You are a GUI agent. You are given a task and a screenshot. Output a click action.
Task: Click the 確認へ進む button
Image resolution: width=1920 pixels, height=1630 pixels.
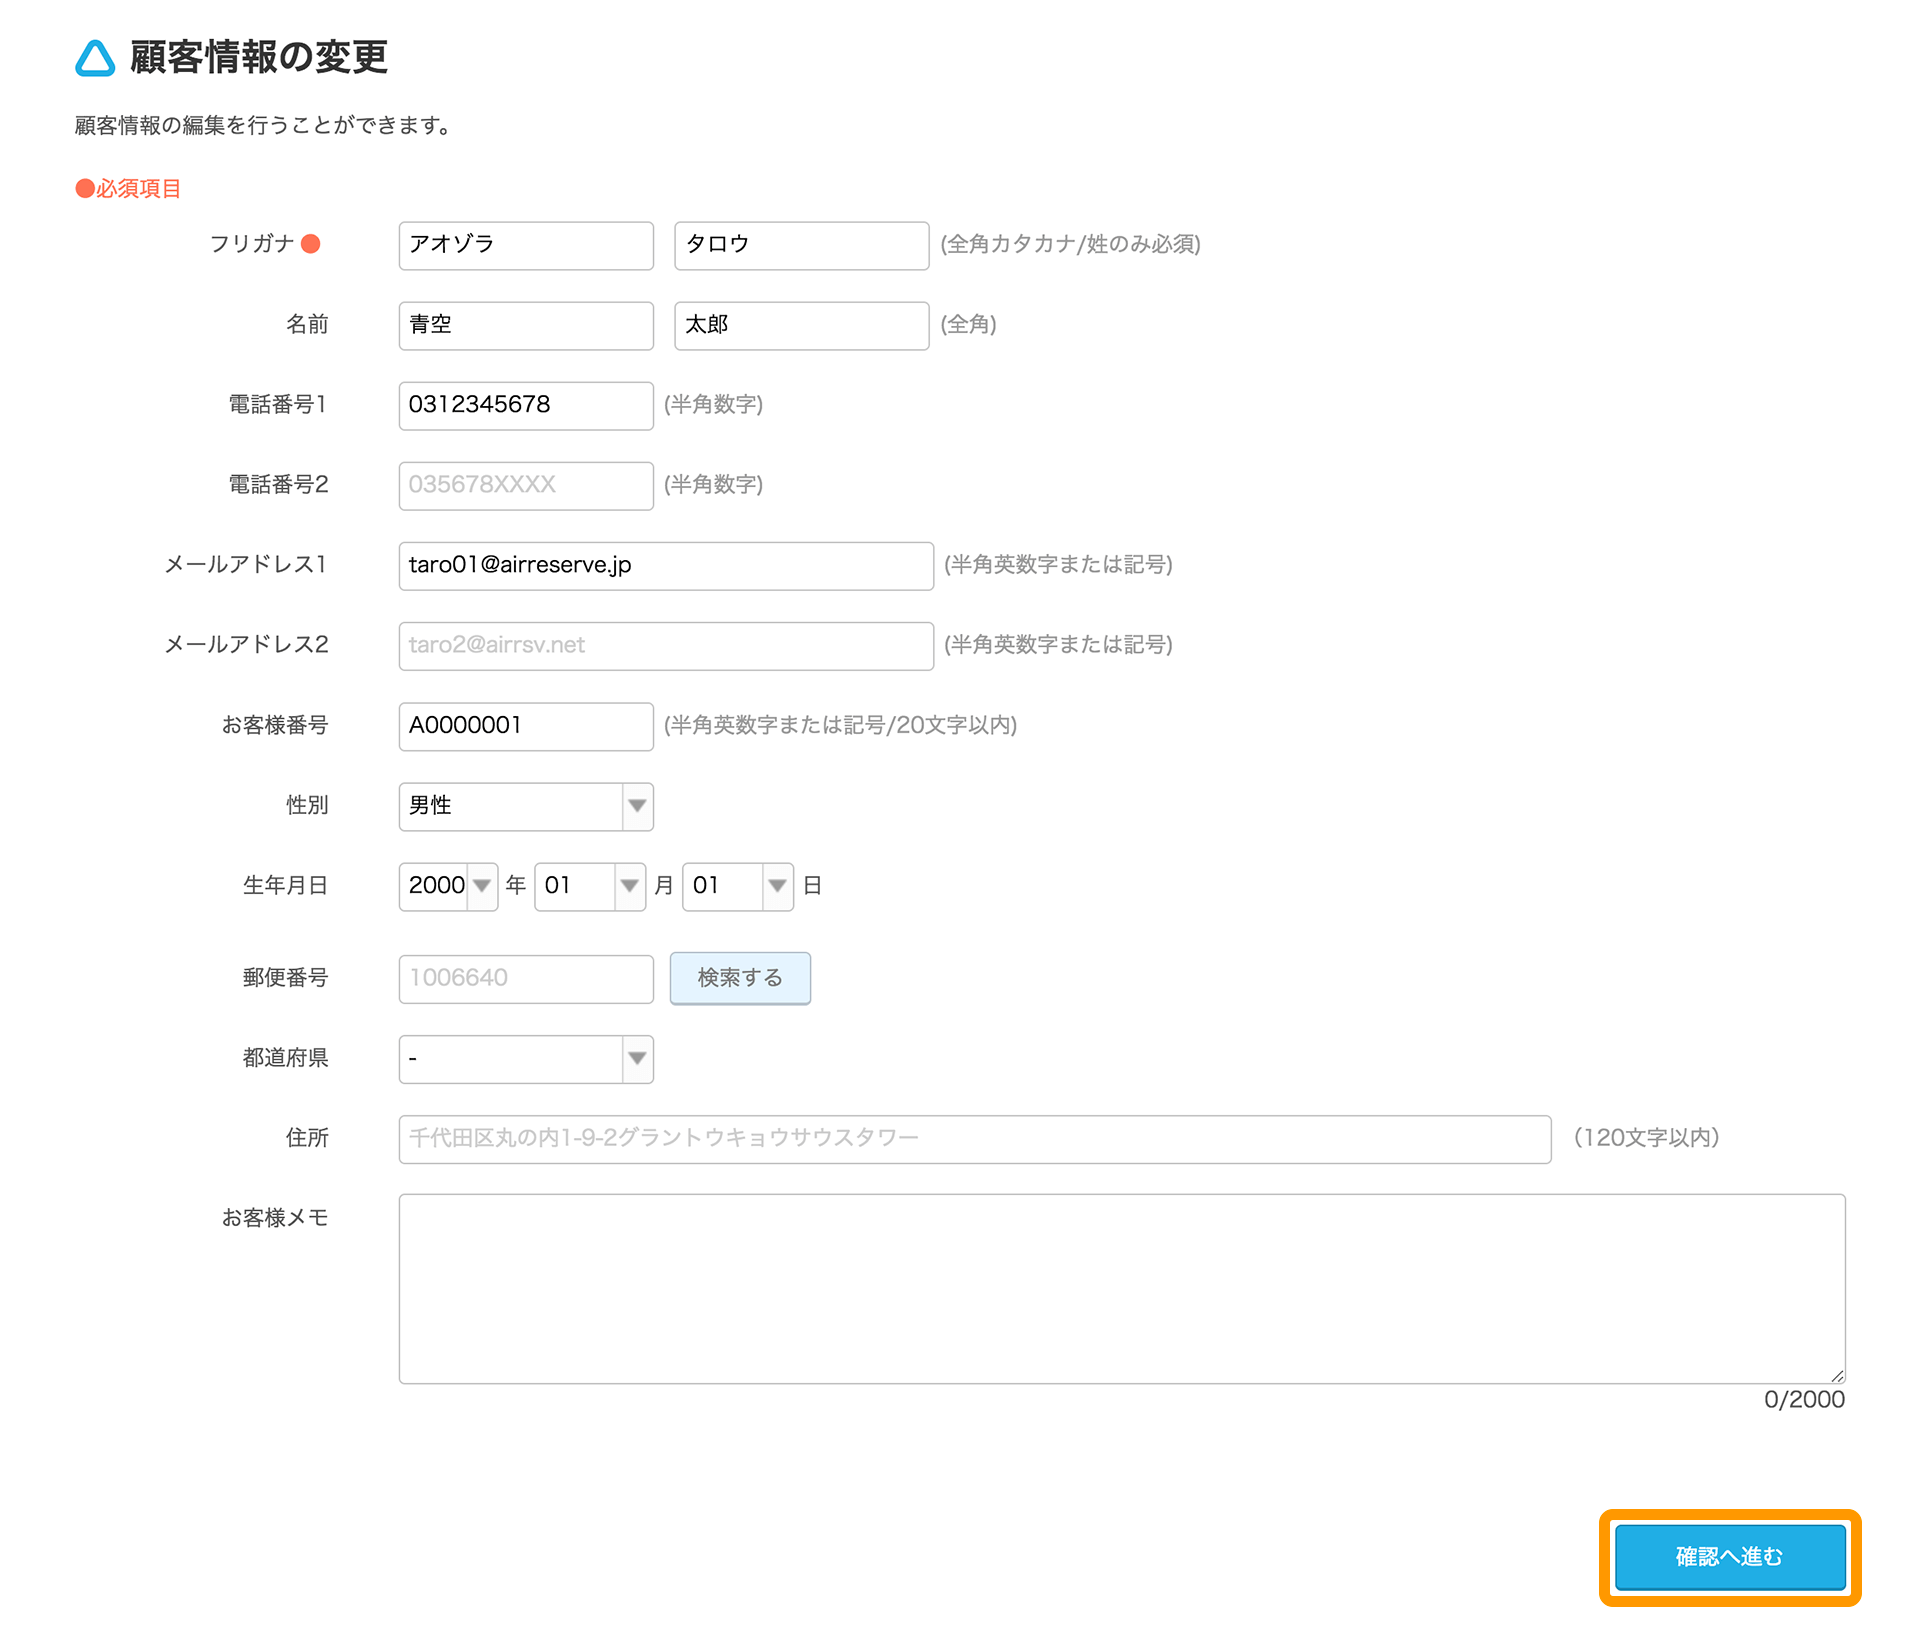pos(1730,1557)
